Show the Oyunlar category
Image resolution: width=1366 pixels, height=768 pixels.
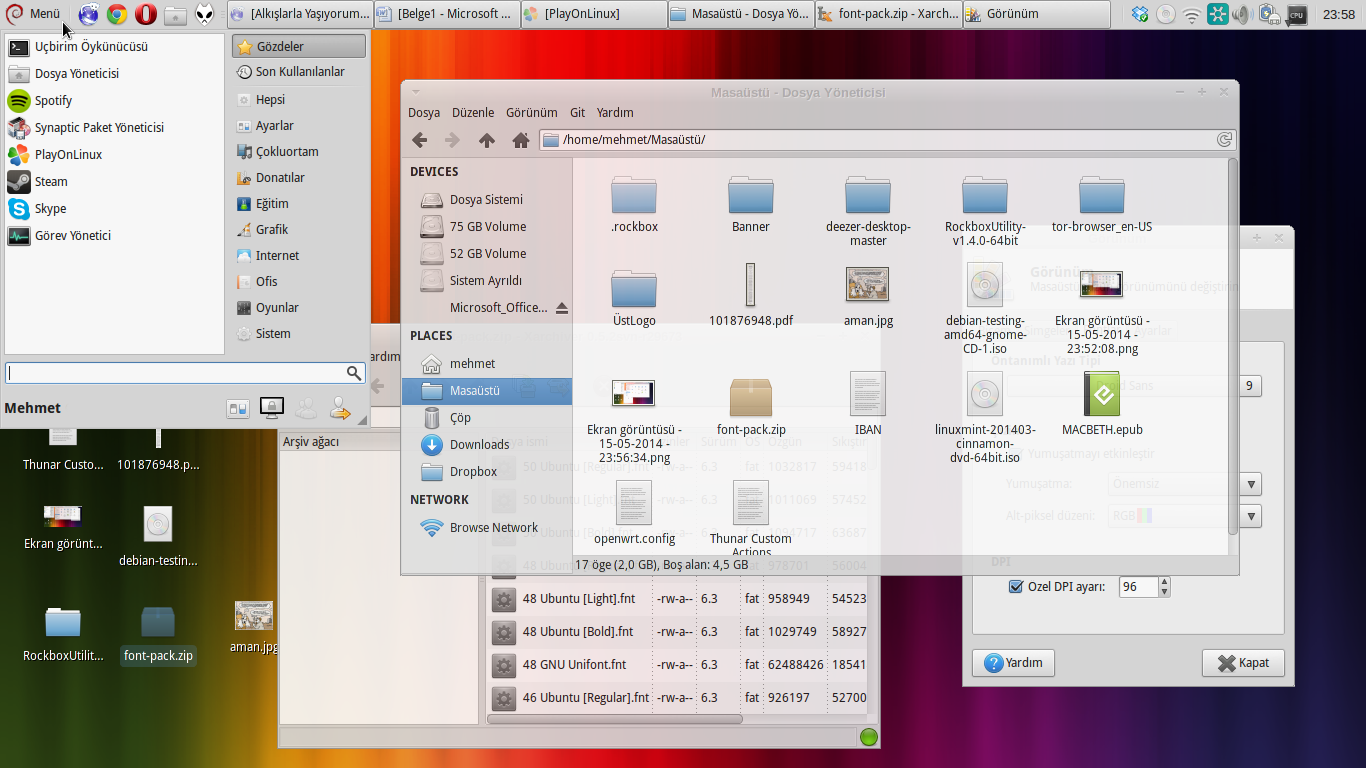(x=299, y=308)
